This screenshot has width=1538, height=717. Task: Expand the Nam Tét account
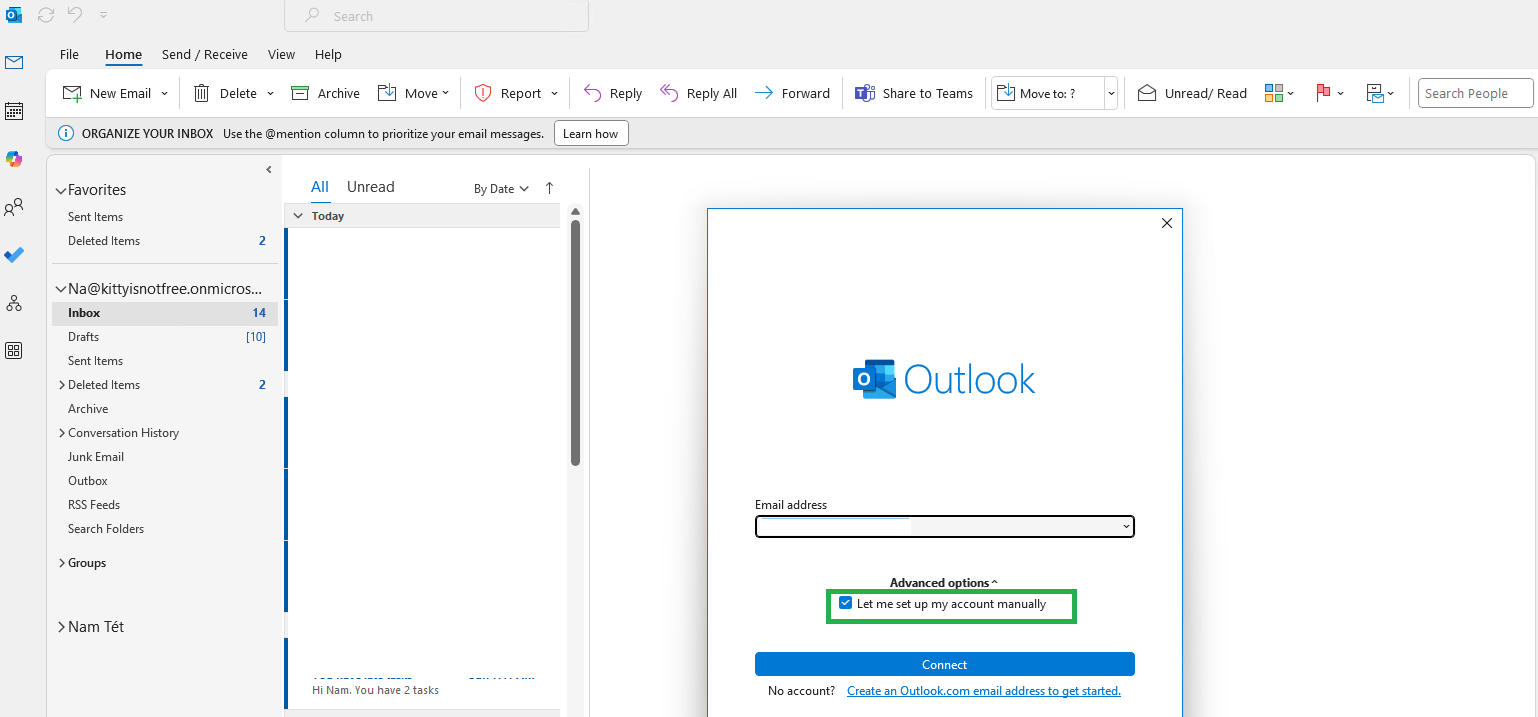click(62, 627)
